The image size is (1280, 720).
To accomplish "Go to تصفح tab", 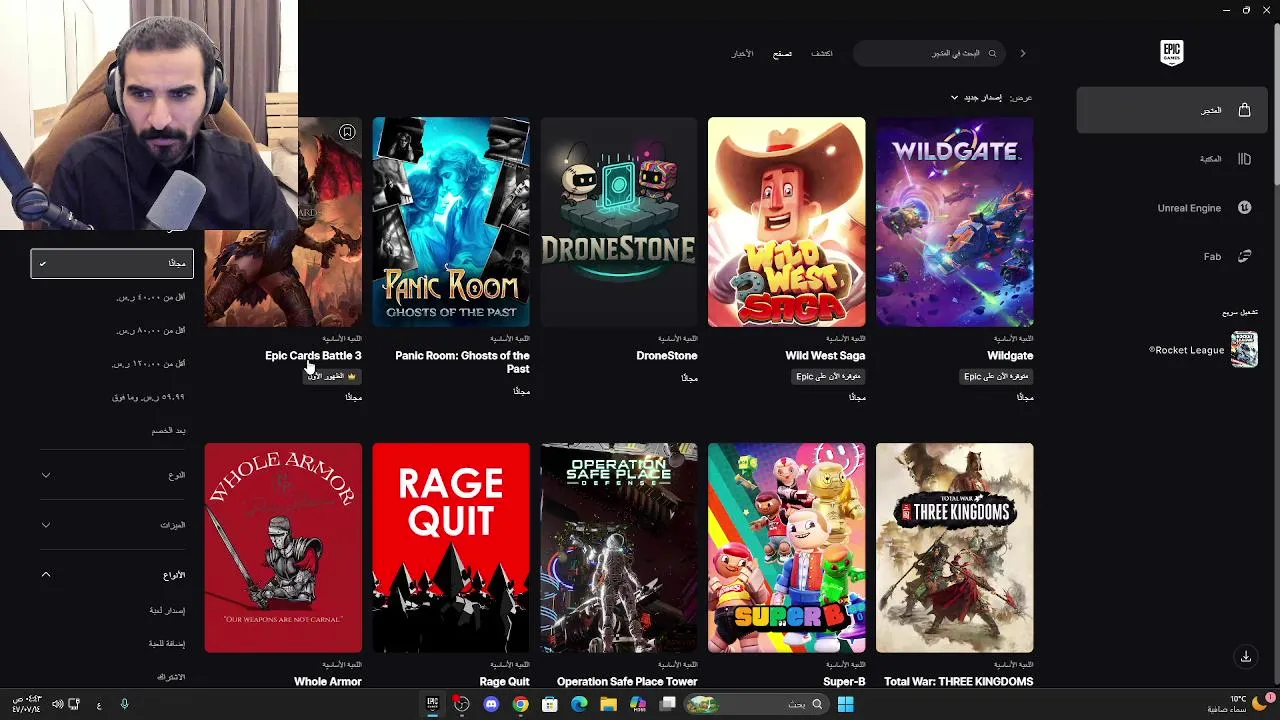I will coord(782,53).
